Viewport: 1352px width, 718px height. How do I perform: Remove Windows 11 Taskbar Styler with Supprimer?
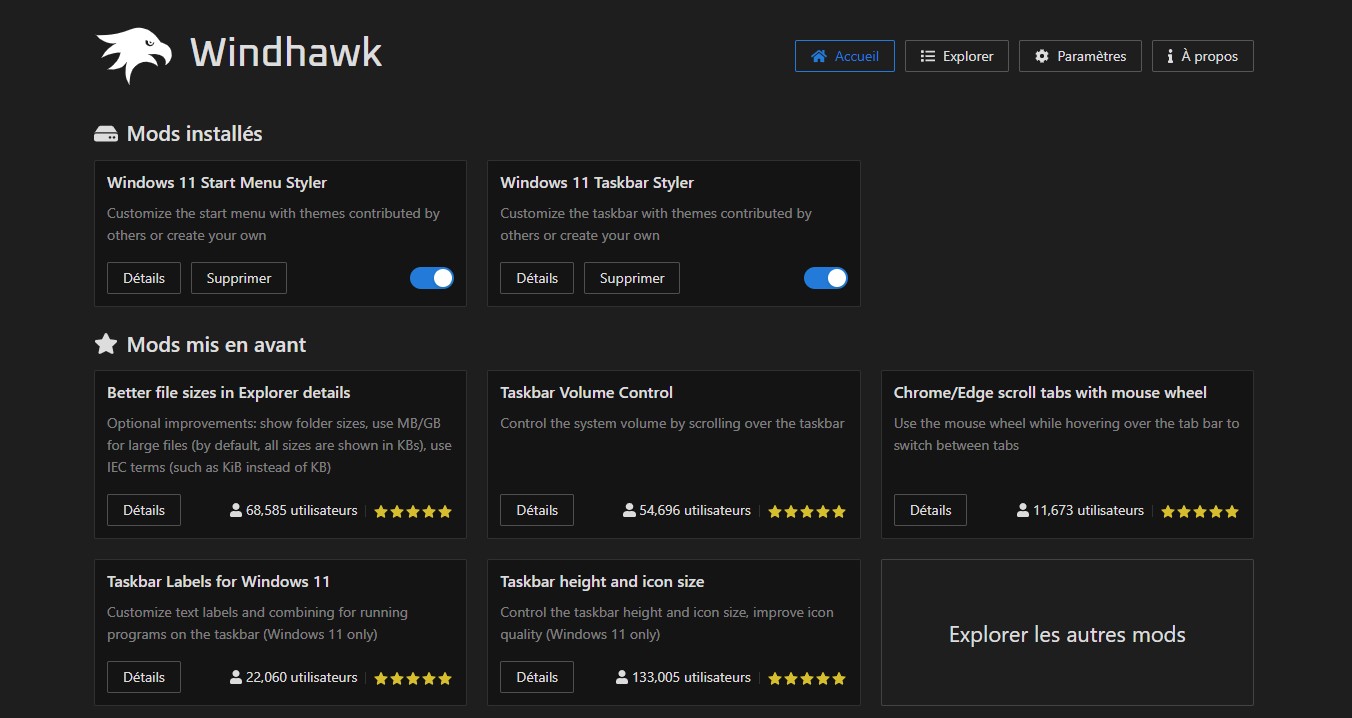point(632,278)
